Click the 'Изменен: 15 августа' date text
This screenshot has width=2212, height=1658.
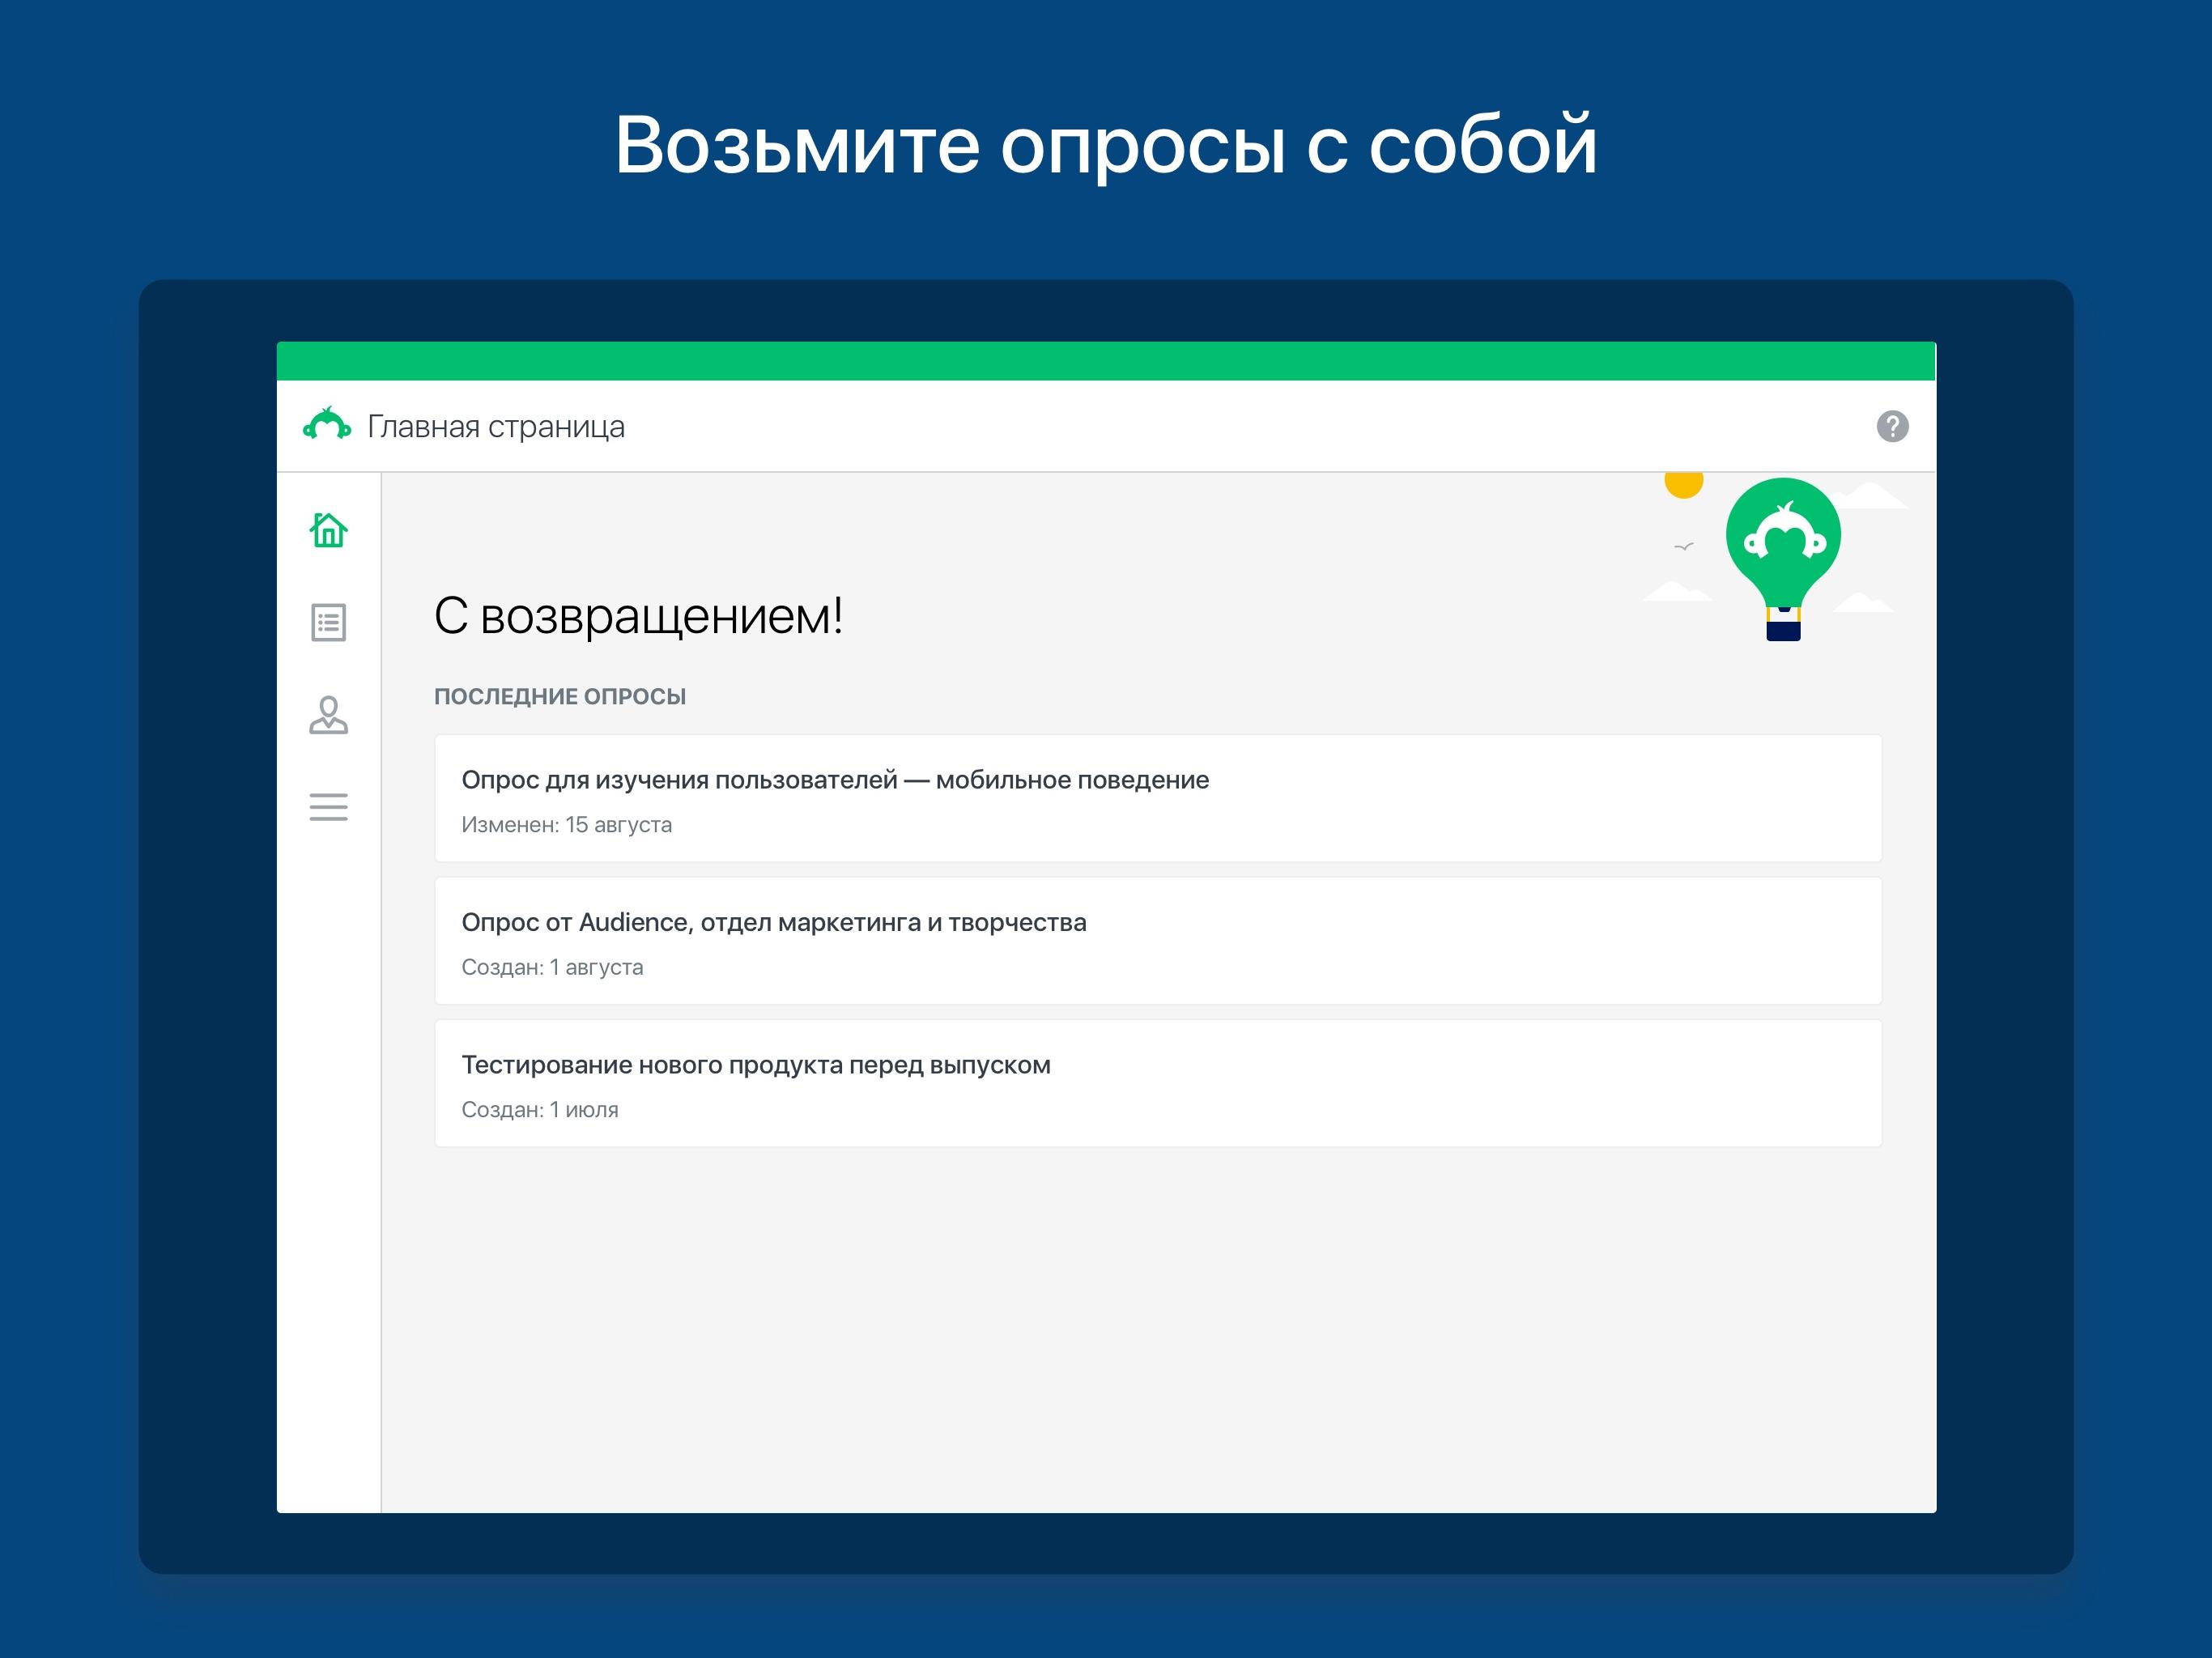566,825
